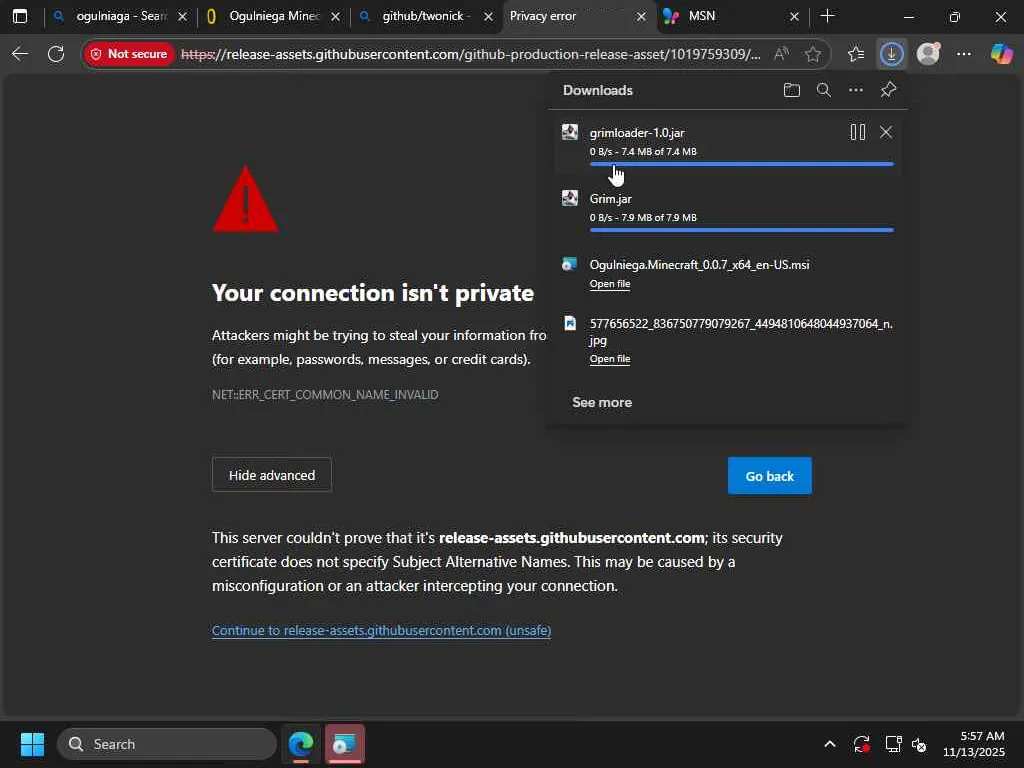Image resolution: width=1024 pixels, height=768 pixels.
Task: Search downloads with magnifier icon
Action: pos(824,90)
